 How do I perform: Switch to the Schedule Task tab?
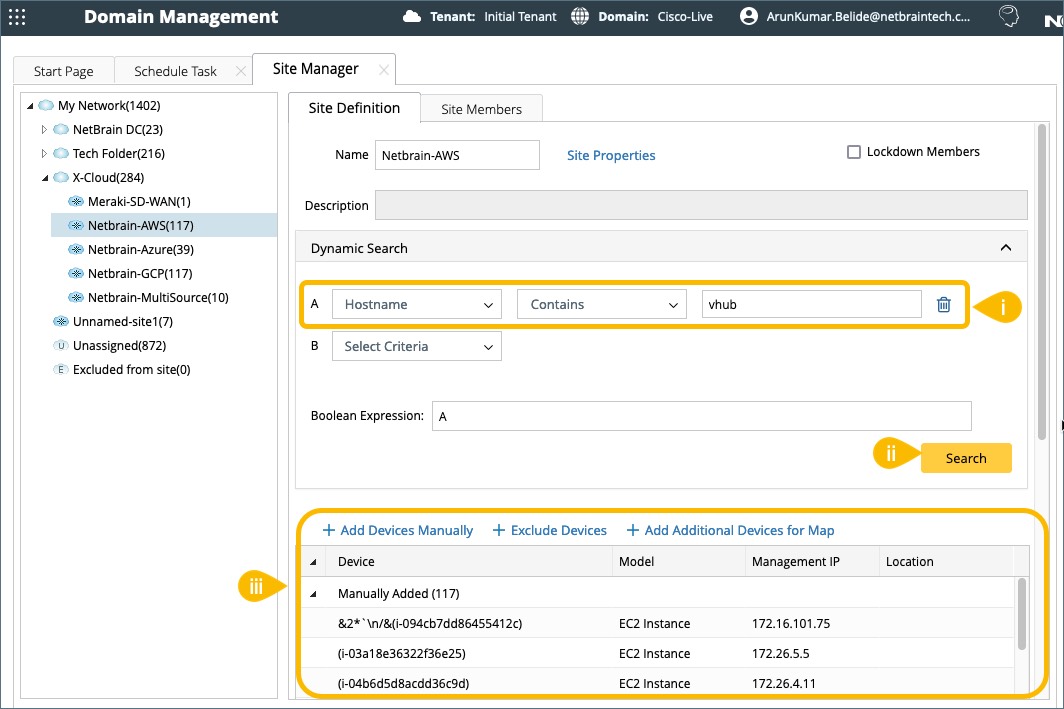(x=175, y=71)
